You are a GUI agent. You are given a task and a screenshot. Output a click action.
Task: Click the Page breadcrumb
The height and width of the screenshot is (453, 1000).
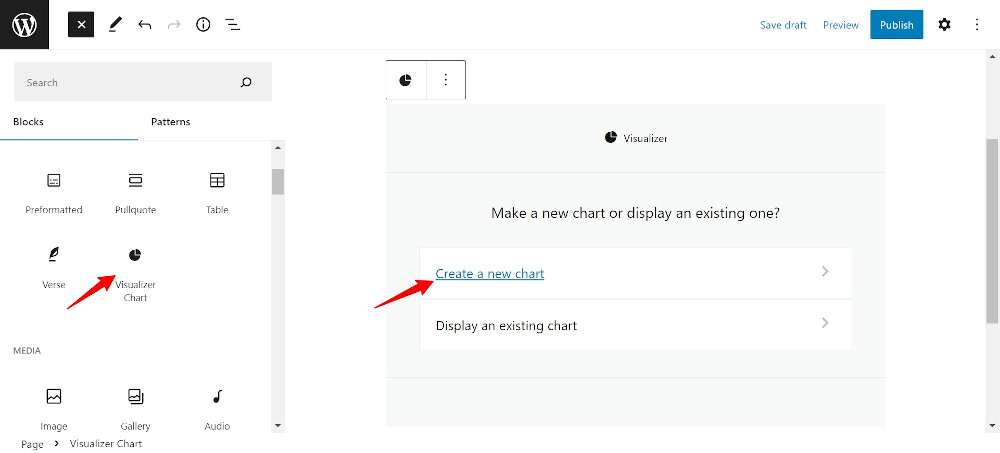[x=32, y=444]
